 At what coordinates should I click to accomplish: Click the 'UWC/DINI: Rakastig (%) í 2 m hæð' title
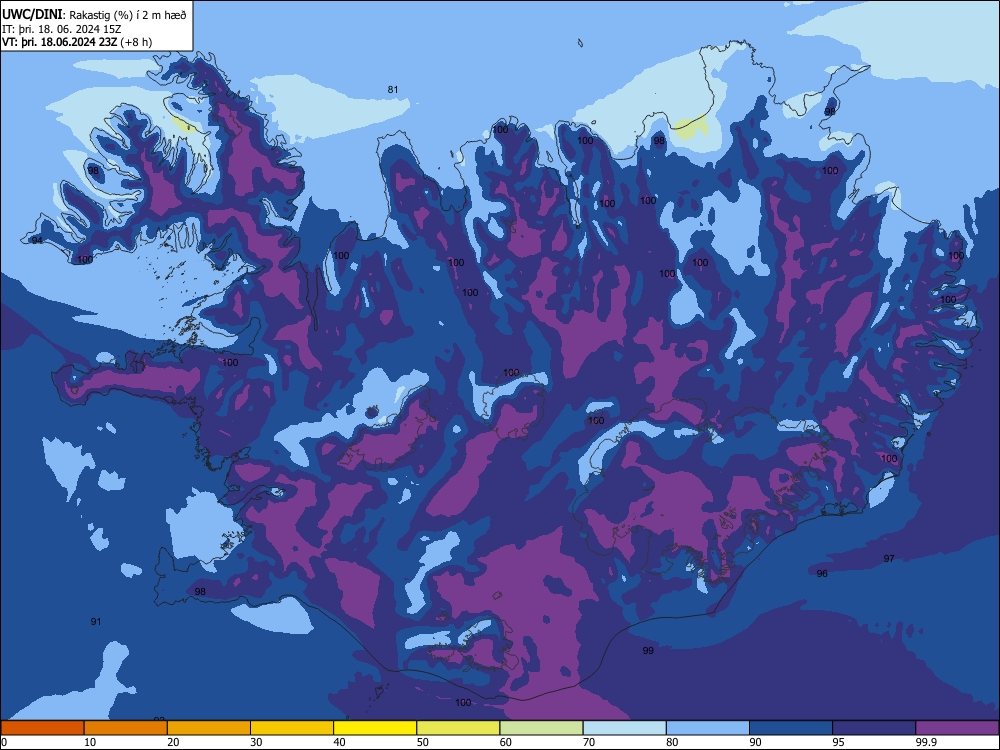click(x=94, y=15)
